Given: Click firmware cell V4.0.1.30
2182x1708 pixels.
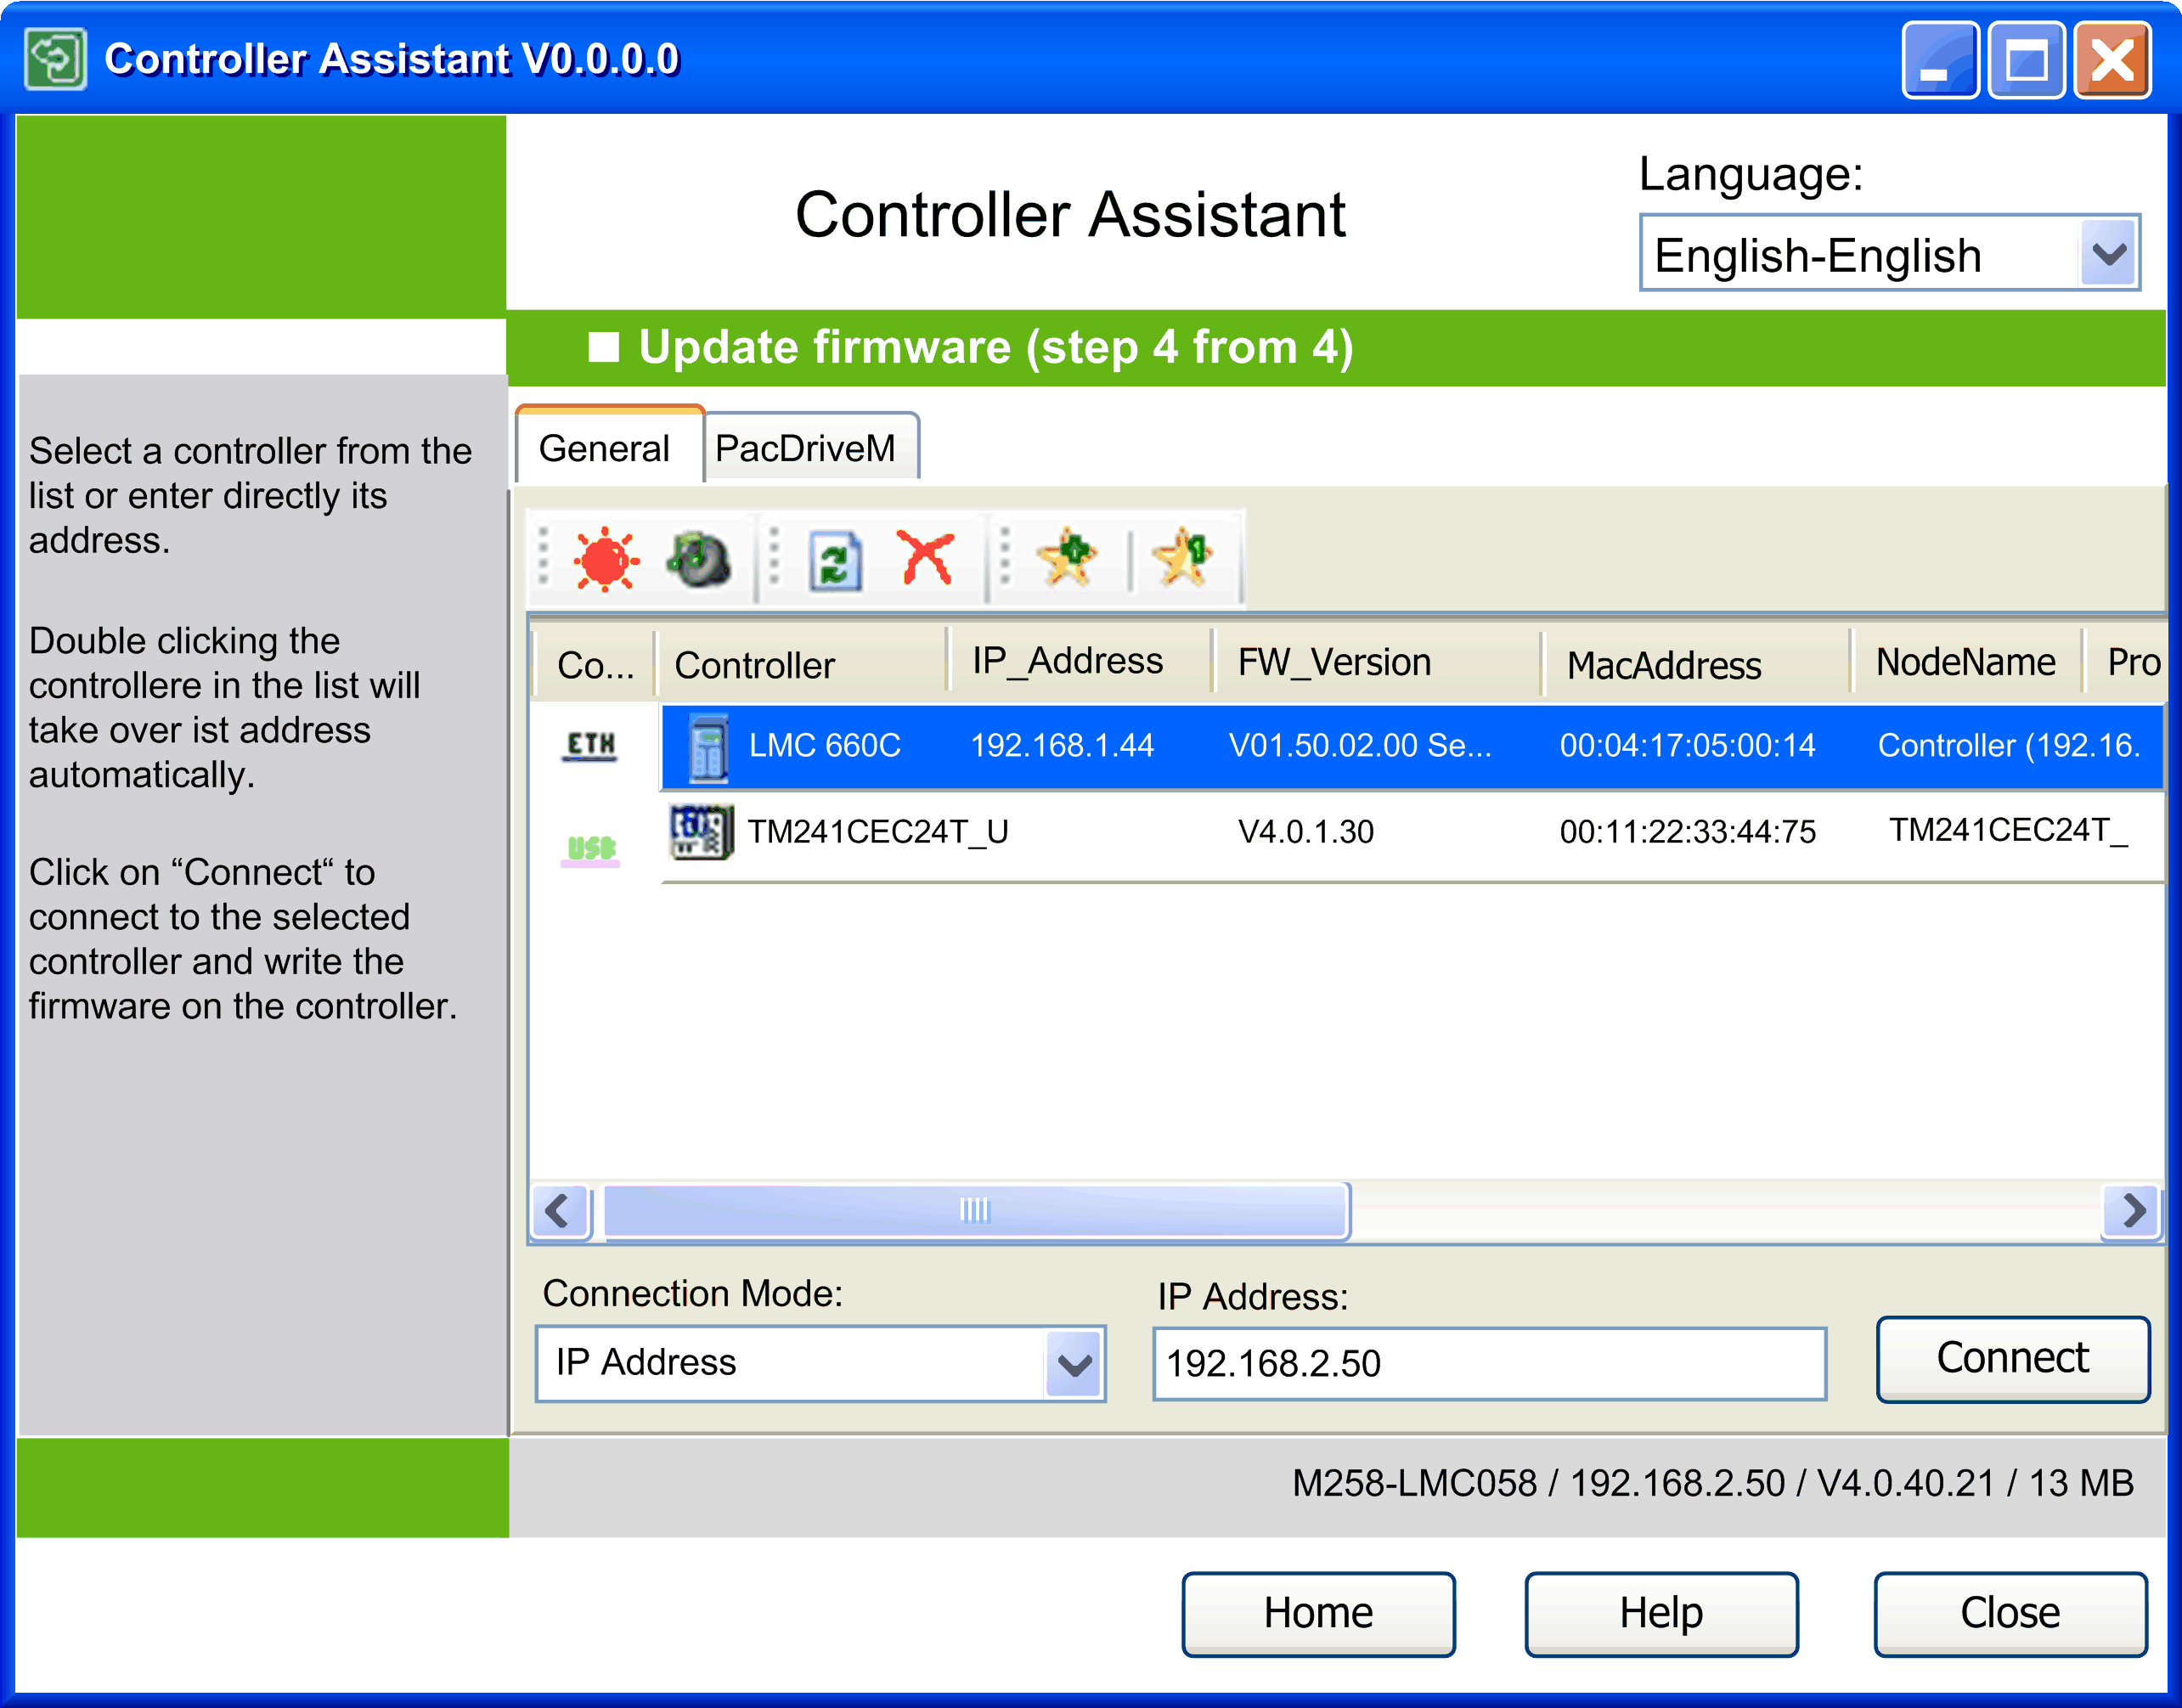Looking at the screenshot, I should pyautogui.click(x=1306, y=832).
